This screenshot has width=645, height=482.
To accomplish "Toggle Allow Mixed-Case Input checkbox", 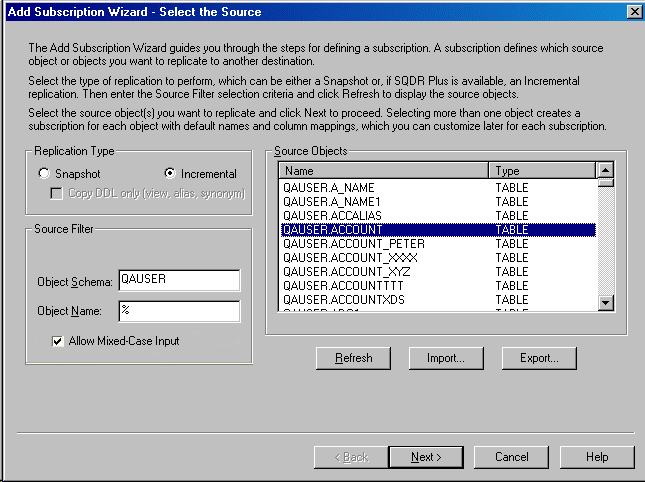I will [x=58, y=341].
